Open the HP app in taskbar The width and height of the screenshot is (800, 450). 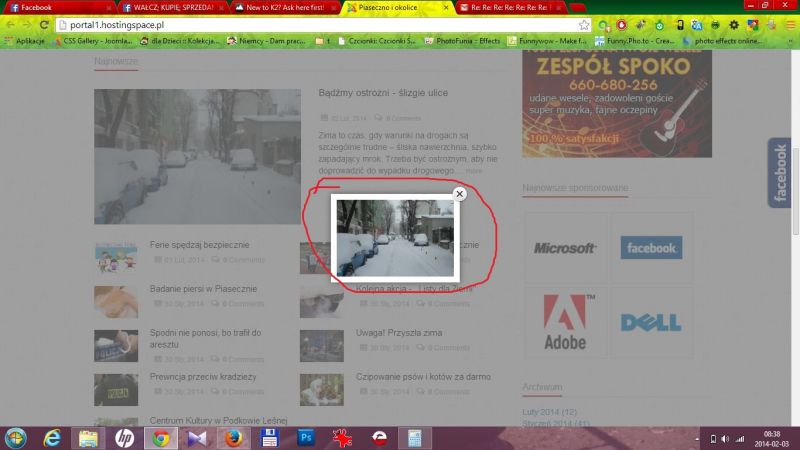(x=124, y=439)
